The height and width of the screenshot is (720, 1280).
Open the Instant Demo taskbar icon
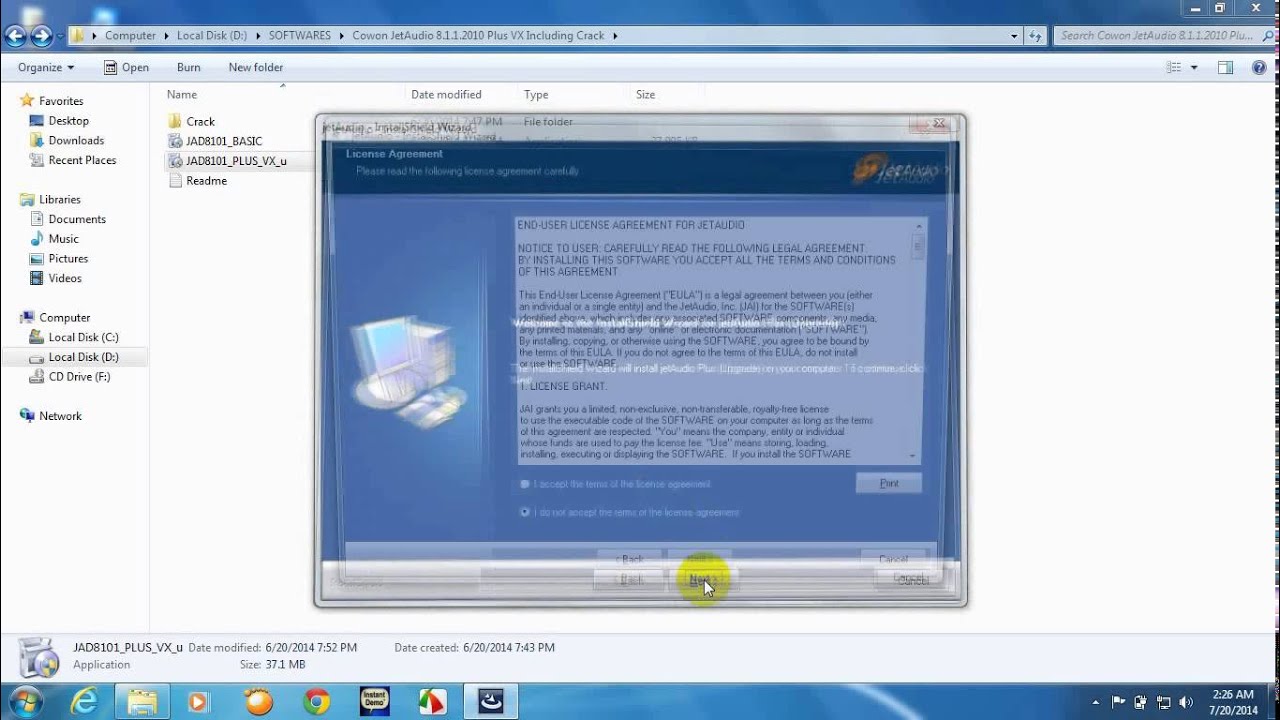pyautogui.click(x=374, y=702)
